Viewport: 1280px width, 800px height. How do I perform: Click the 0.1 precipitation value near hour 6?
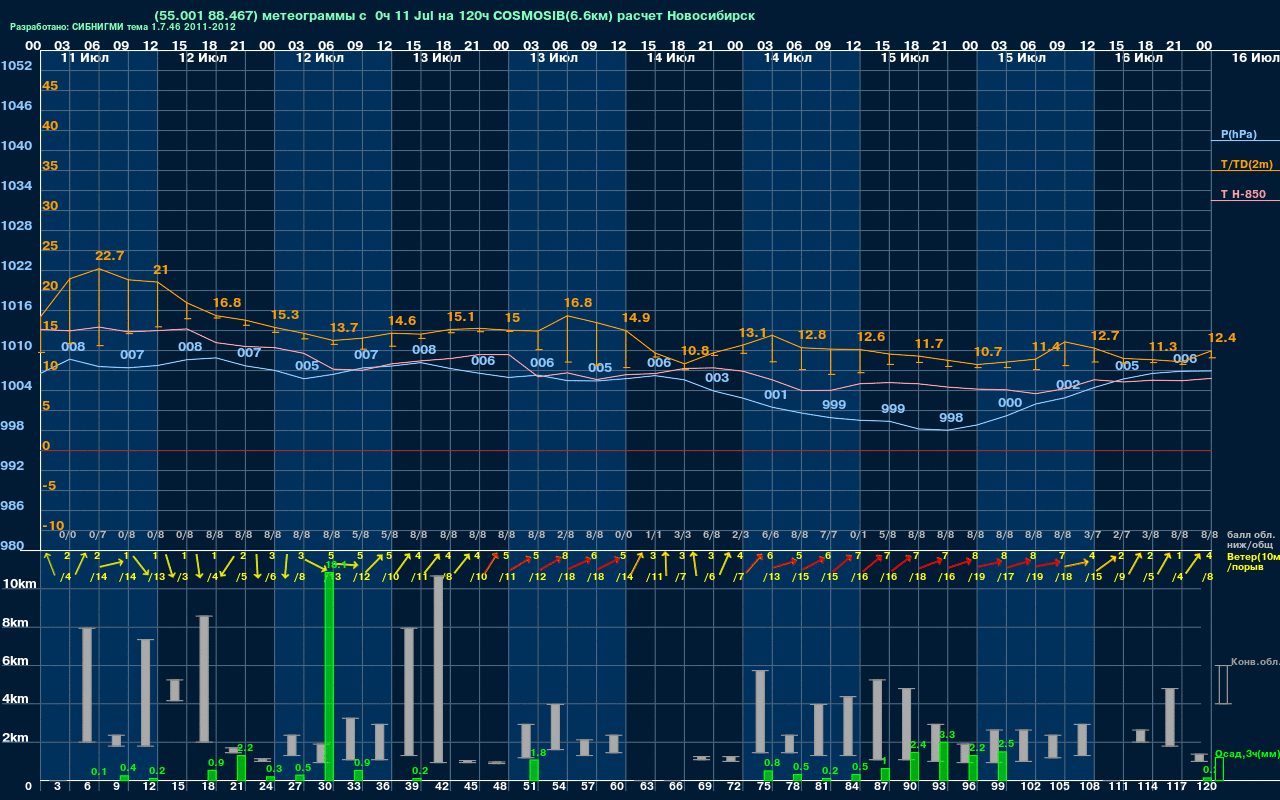coord(99,772)
